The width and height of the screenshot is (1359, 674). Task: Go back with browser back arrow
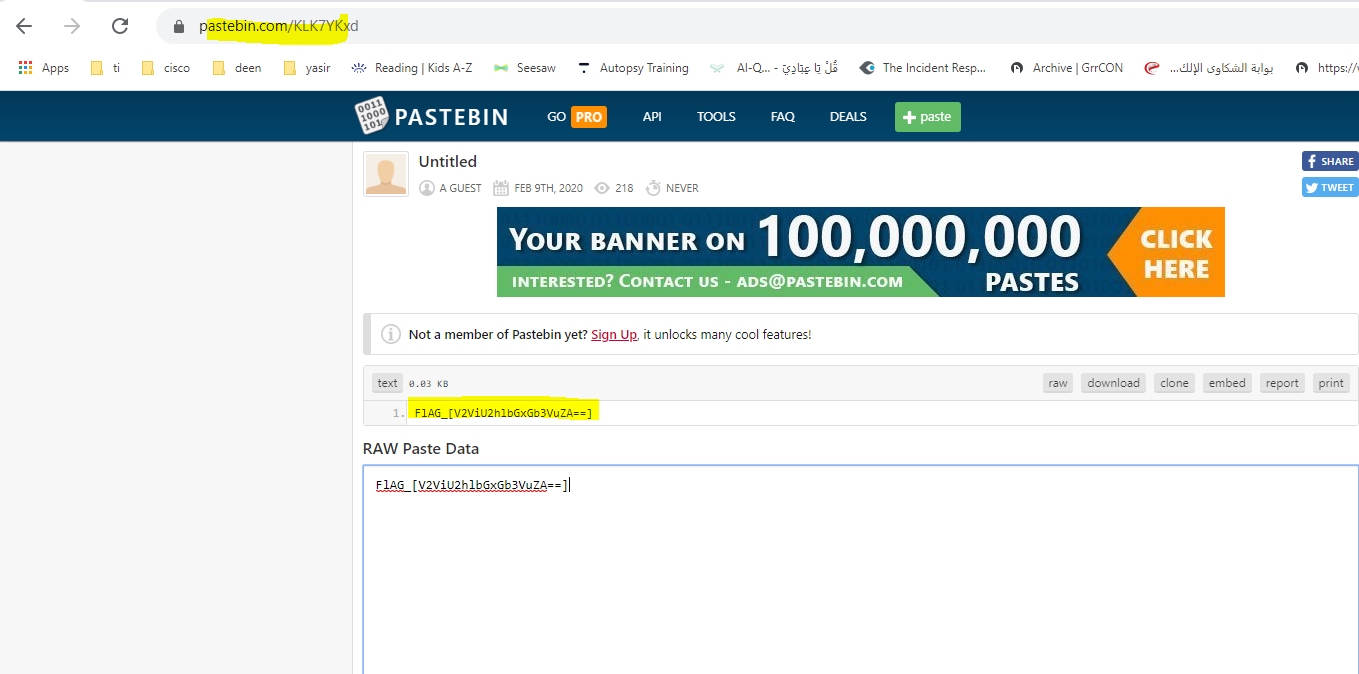[x=24, y=27]
